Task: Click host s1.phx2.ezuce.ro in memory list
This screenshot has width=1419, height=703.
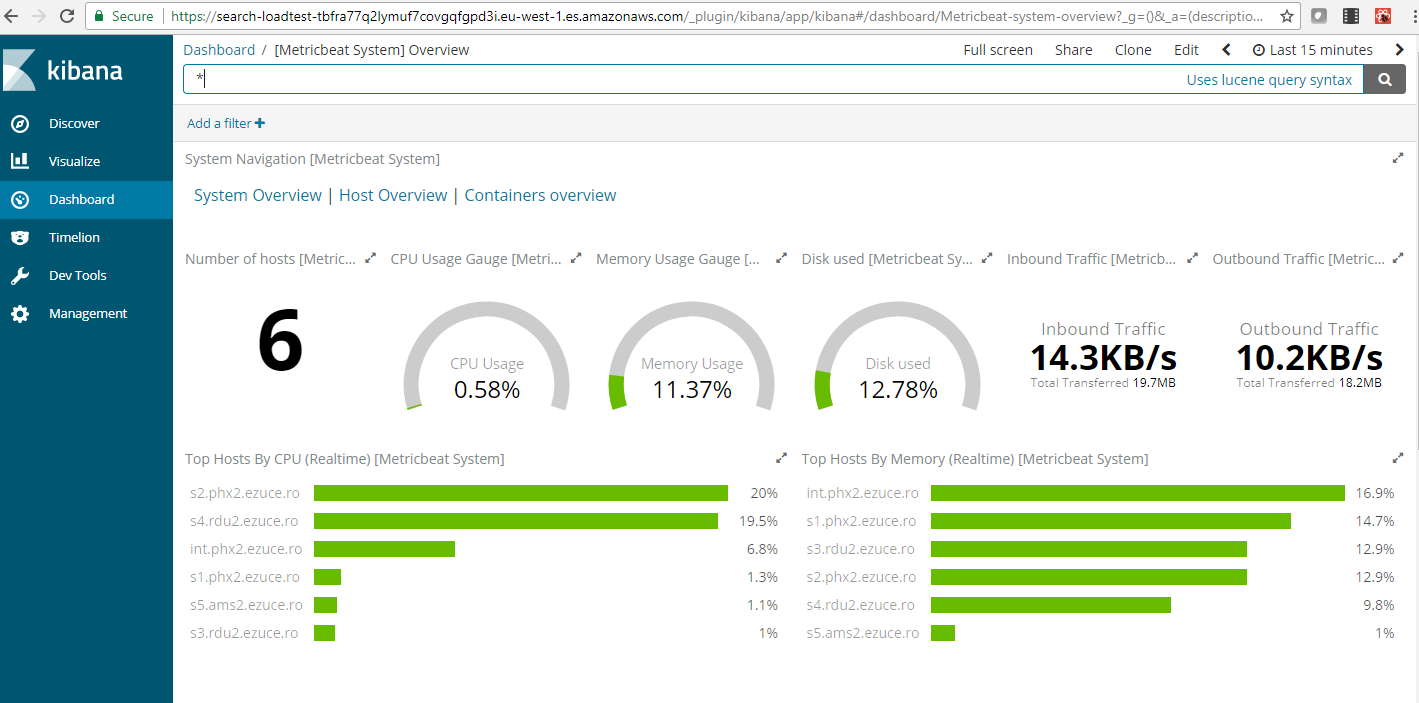Action: (x=861, y=521)
